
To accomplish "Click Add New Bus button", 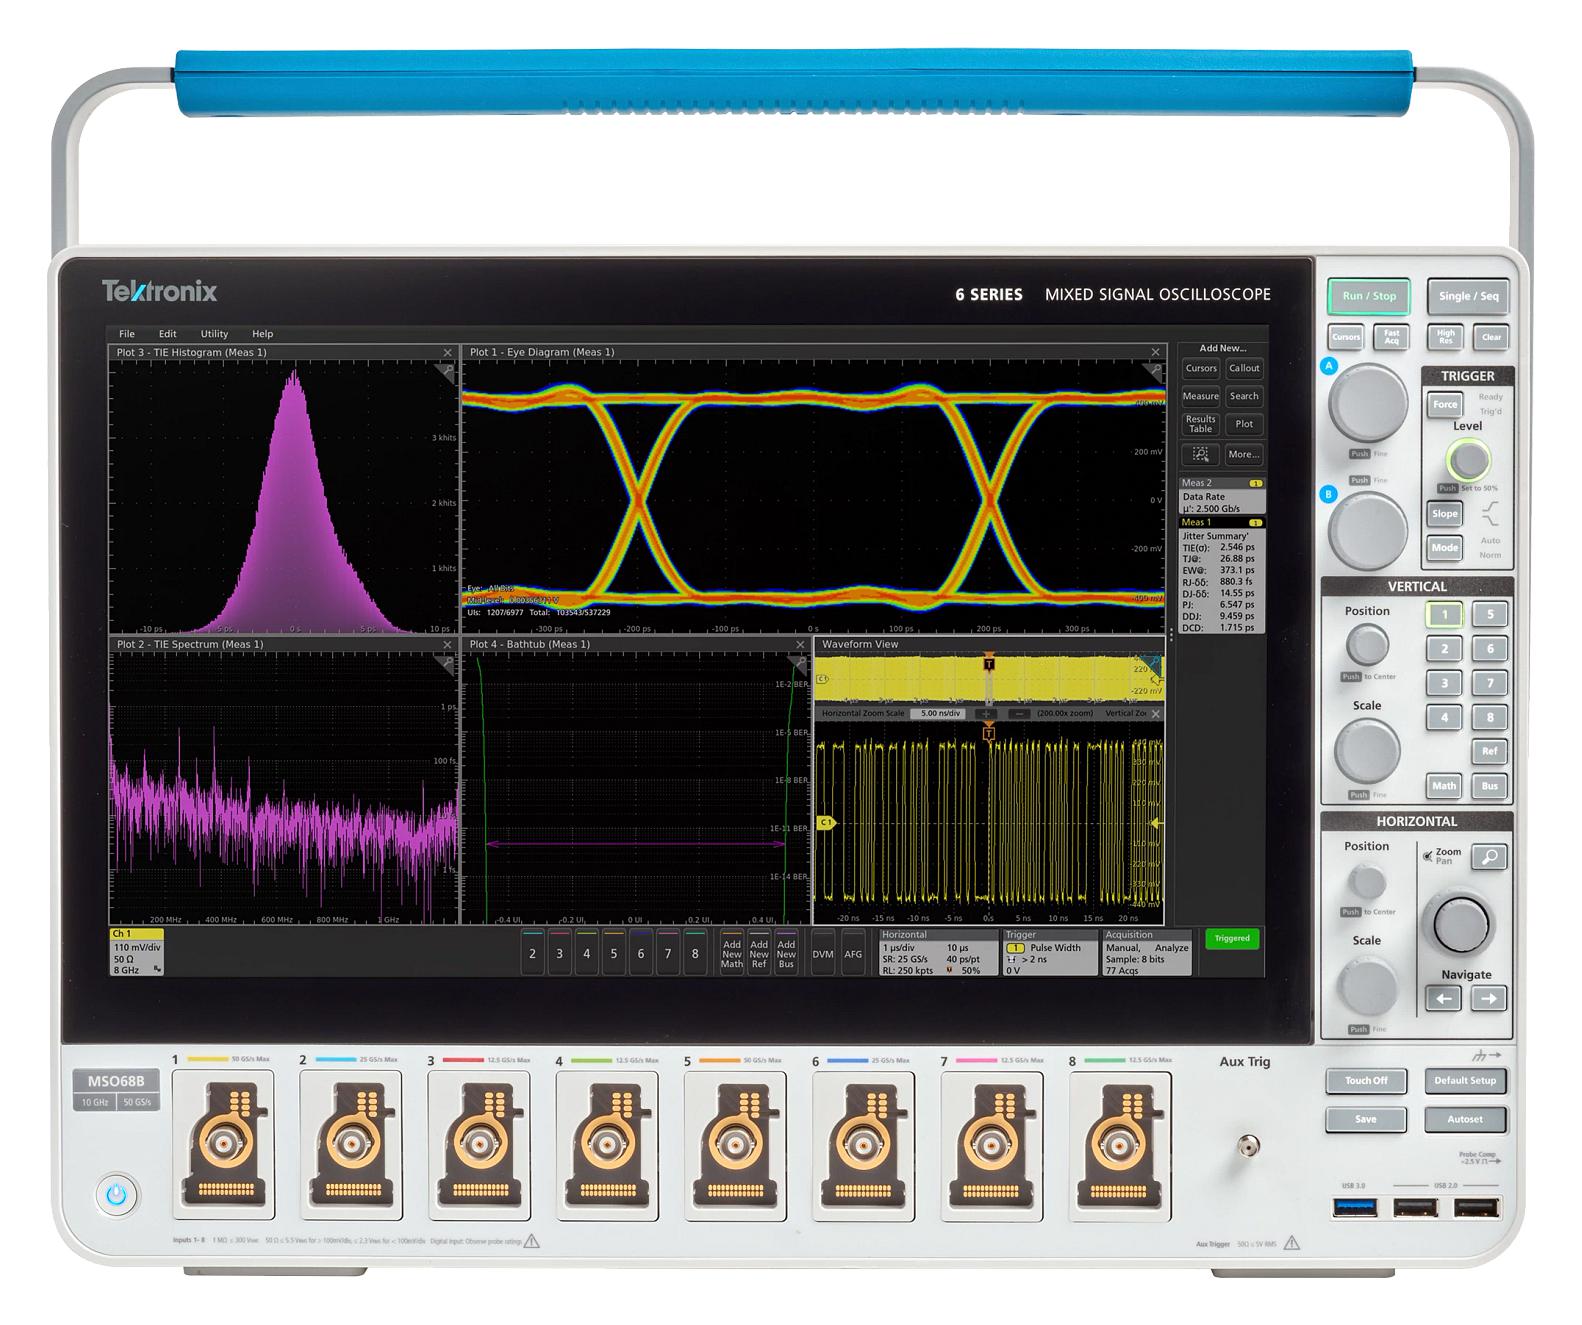I will [786, 954].
